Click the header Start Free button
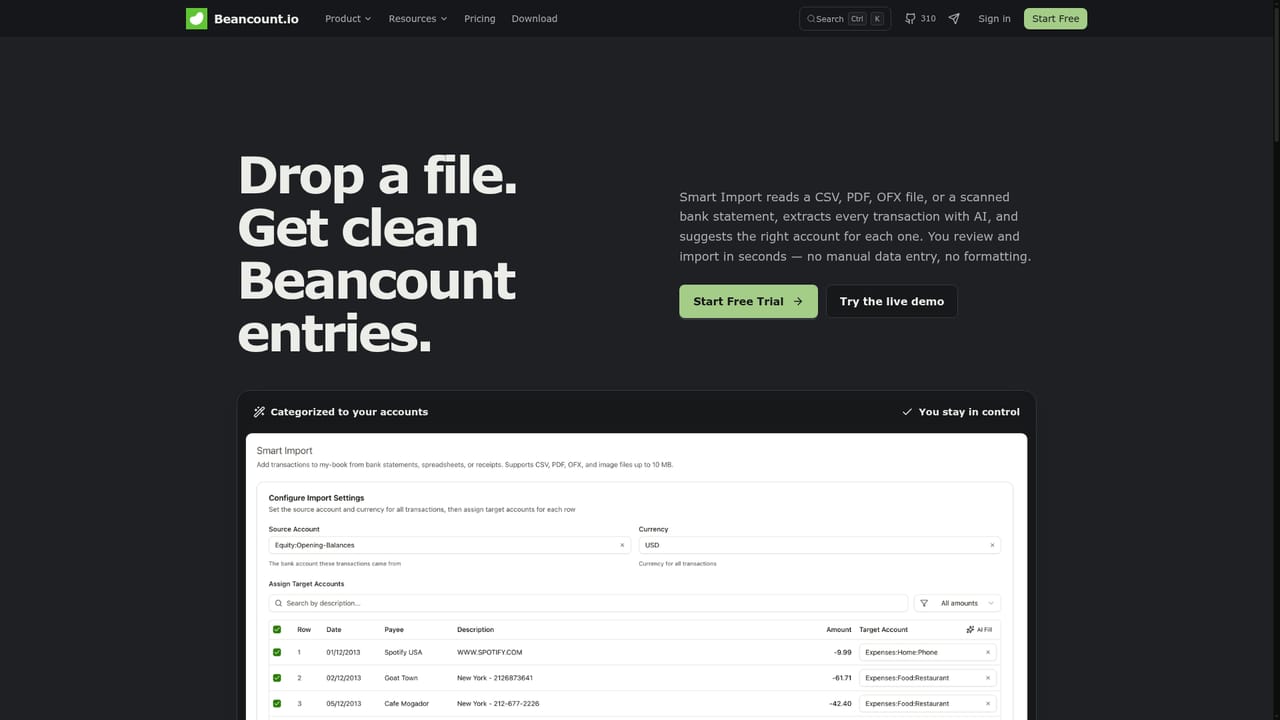The width and height of the screenshot is (1280, 720). (1055, 18)
